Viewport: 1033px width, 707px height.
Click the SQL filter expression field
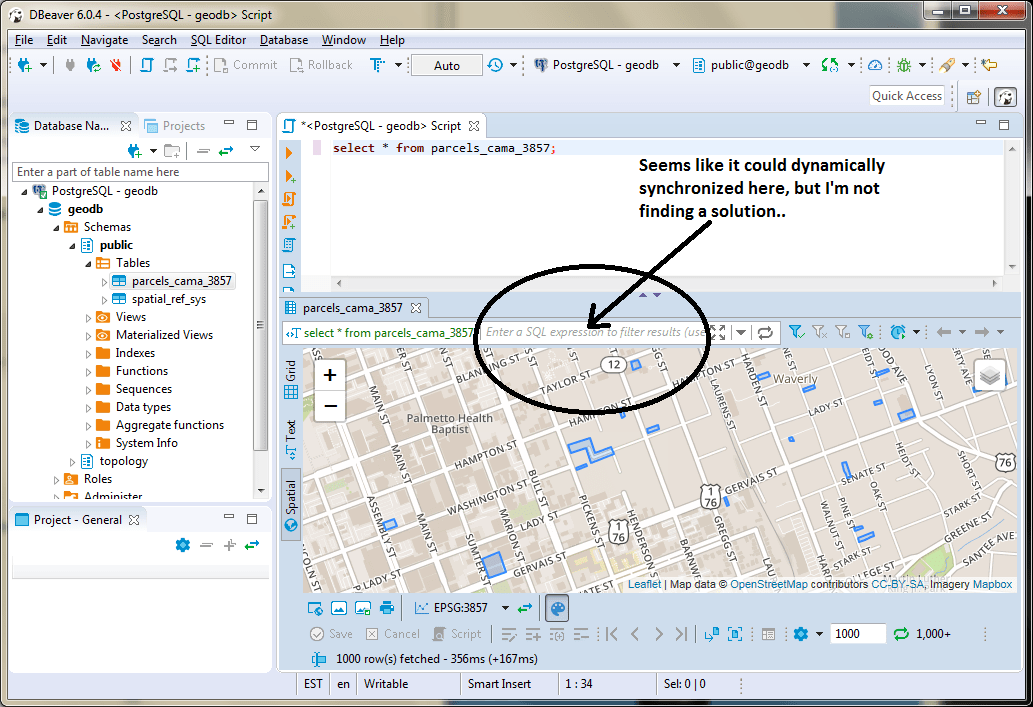tap(596, 332)
